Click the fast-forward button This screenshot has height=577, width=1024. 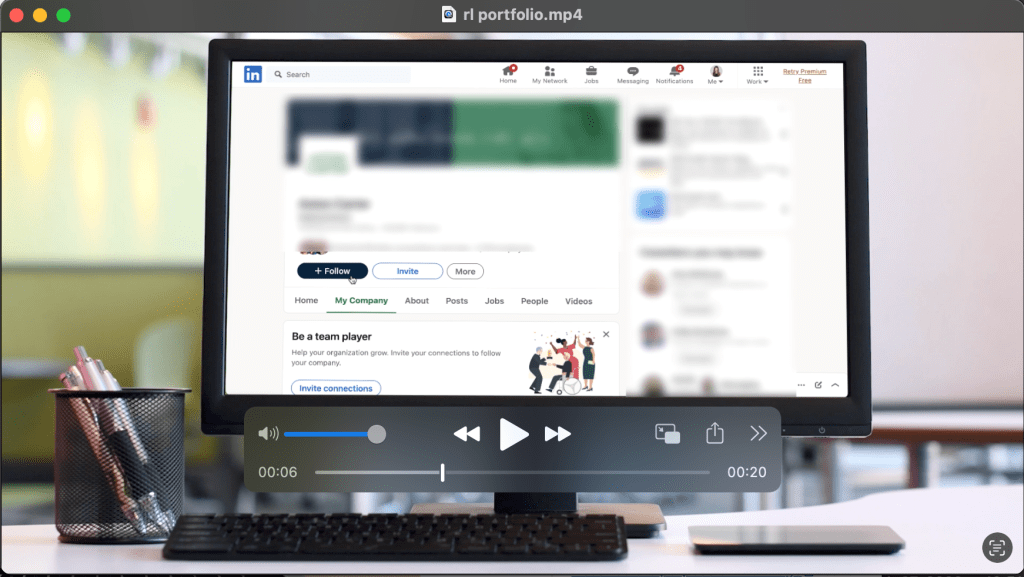pyautogui.click(x=558, y=434)
